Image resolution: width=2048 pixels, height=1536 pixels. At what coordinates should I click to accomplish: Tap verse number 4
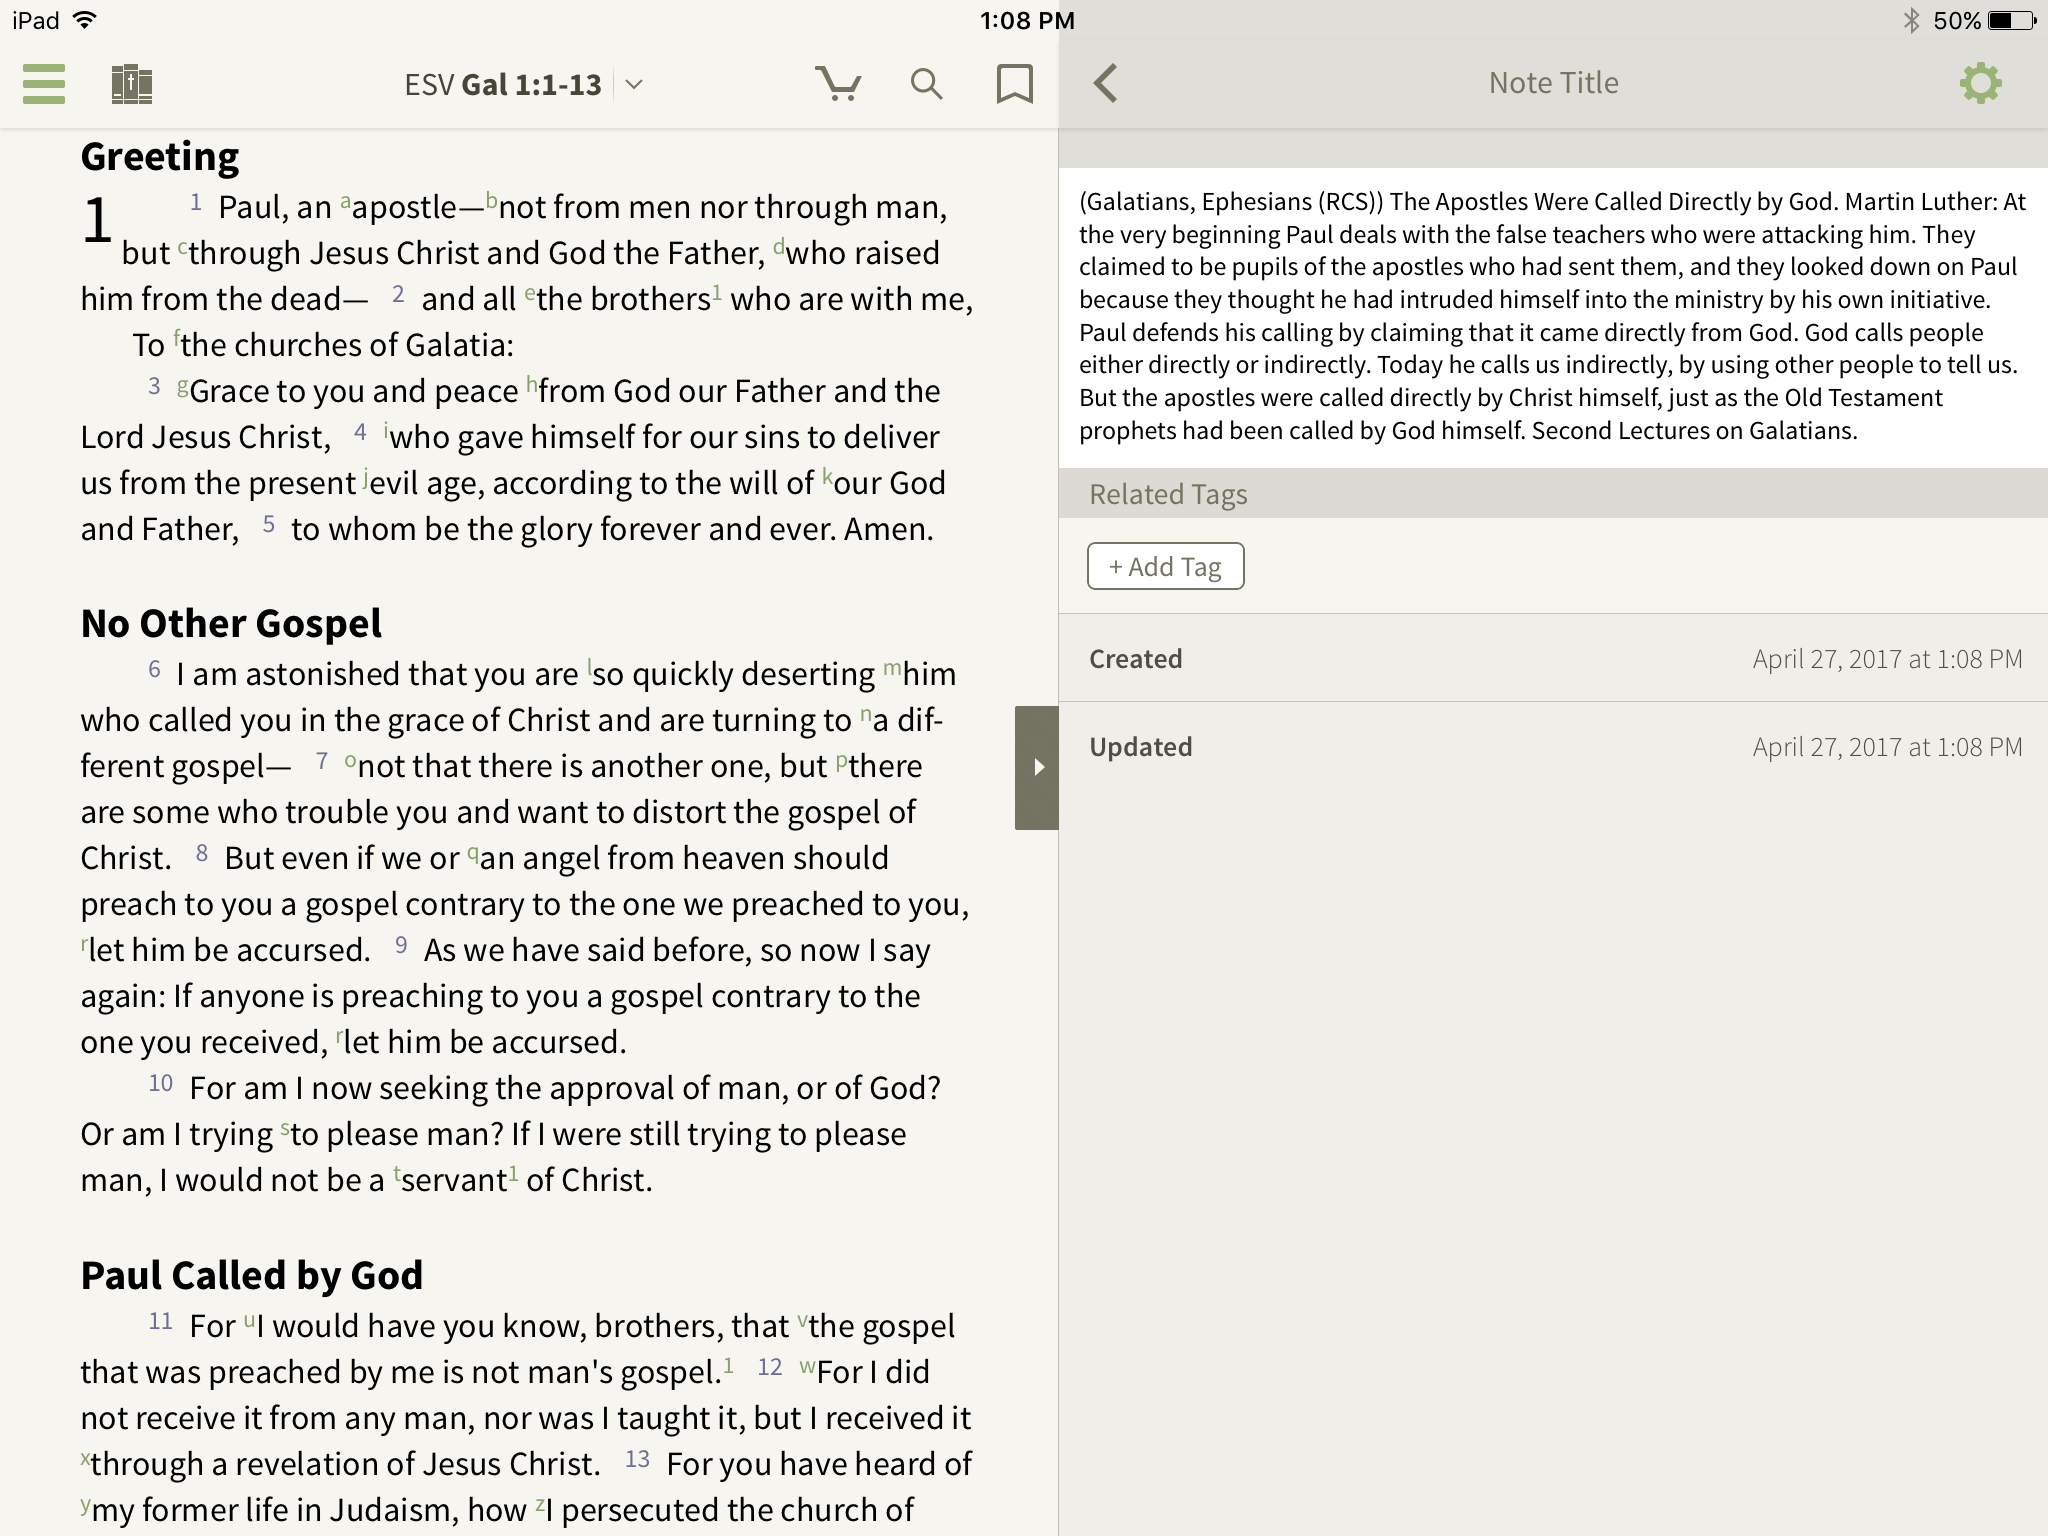361,432
